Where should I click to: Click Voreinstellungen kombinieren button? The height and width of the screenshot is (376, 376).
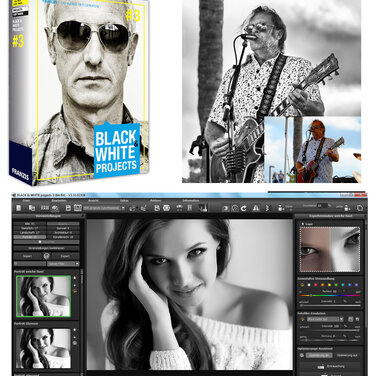47,248
